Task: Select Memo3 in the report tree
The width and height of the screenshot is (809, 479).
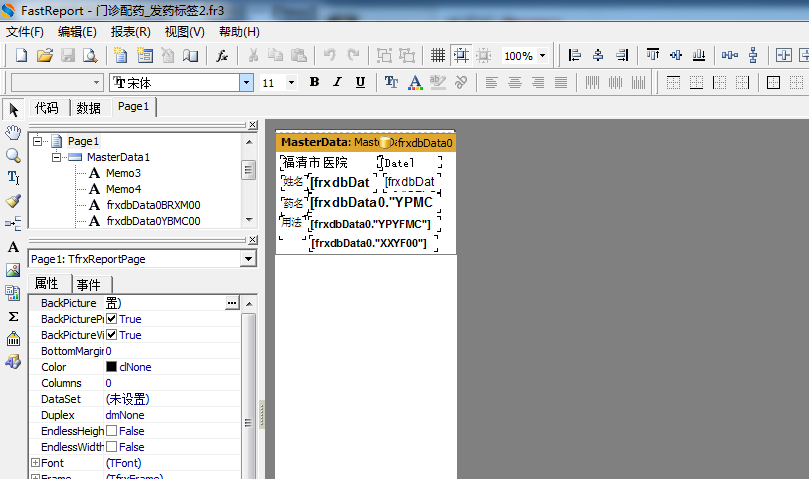Action: tap(123, 173)
